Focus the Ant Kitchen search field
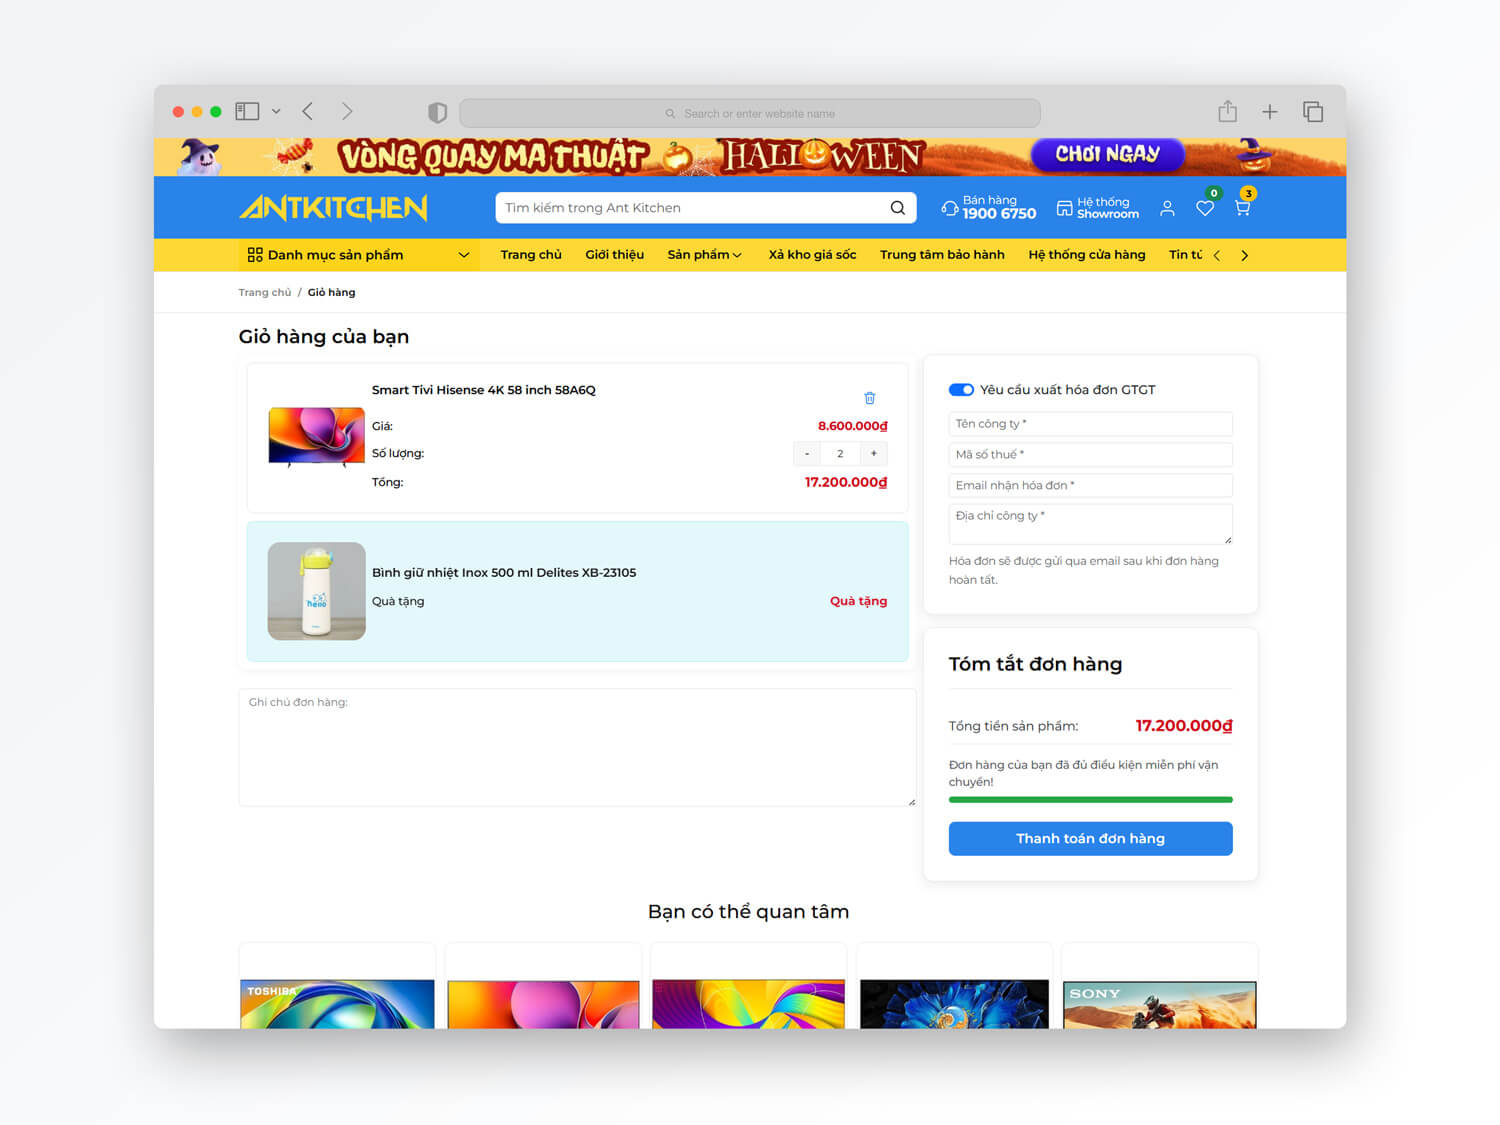 click(x=692, y=208)
